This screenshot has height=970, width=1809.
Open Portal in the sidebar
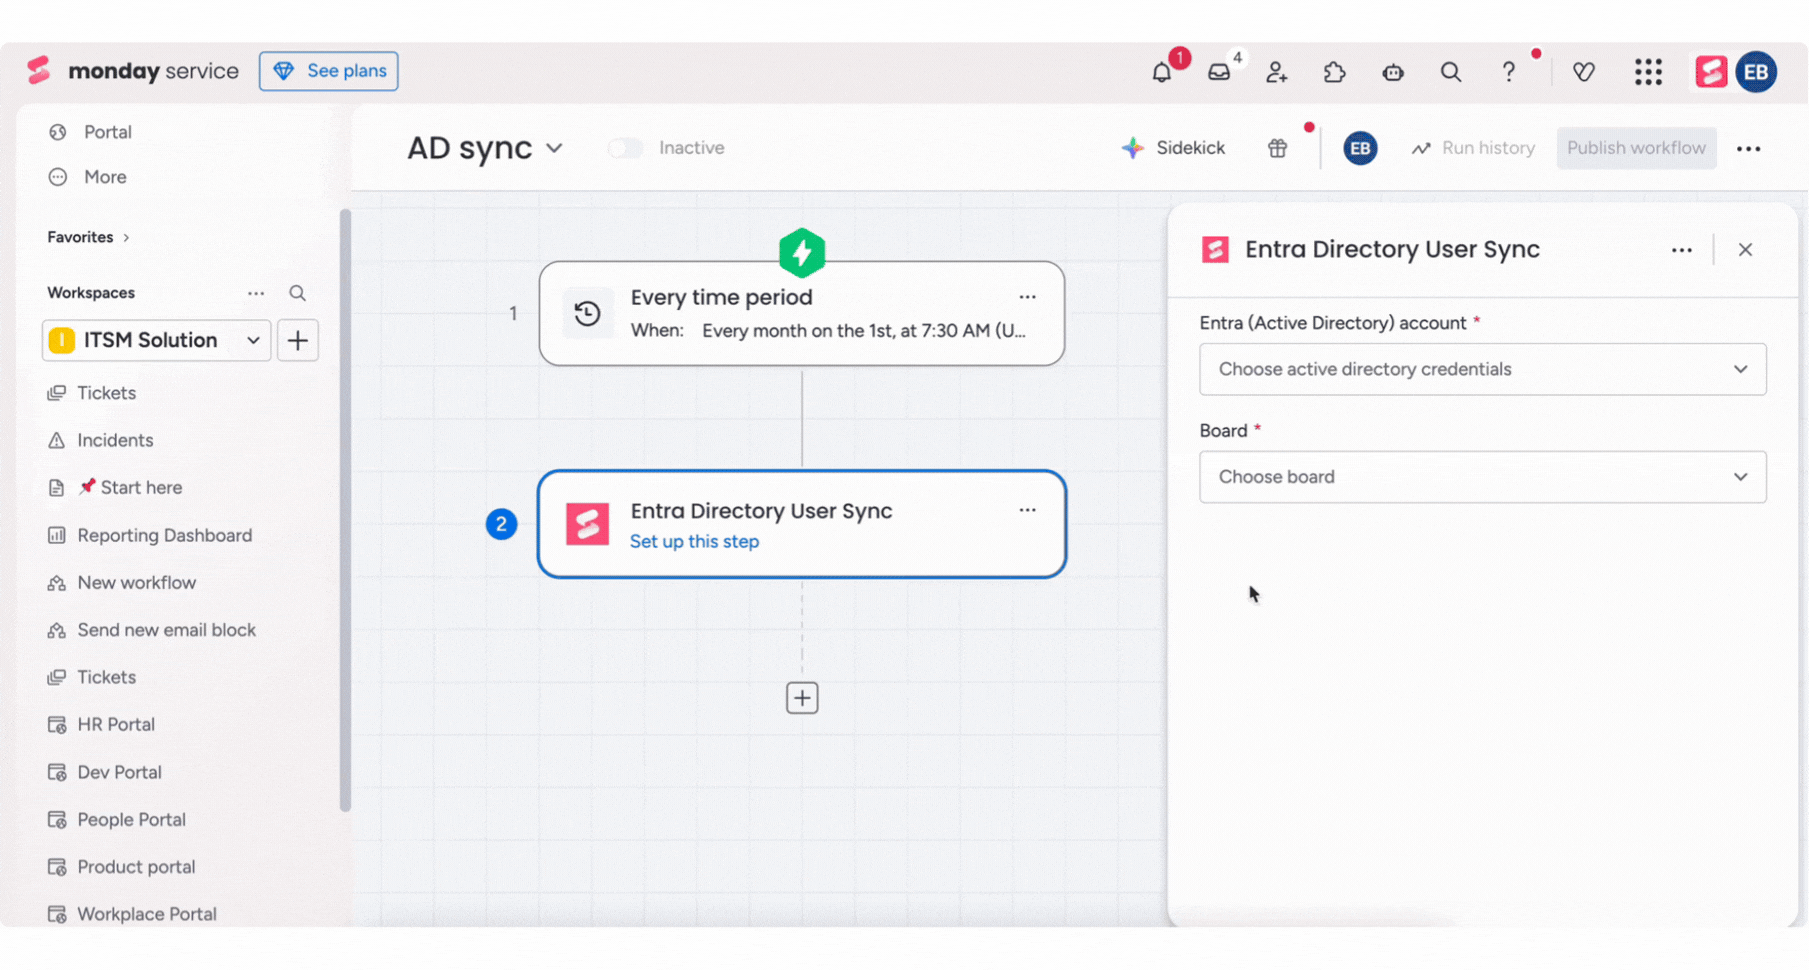(x=107, y=132)
